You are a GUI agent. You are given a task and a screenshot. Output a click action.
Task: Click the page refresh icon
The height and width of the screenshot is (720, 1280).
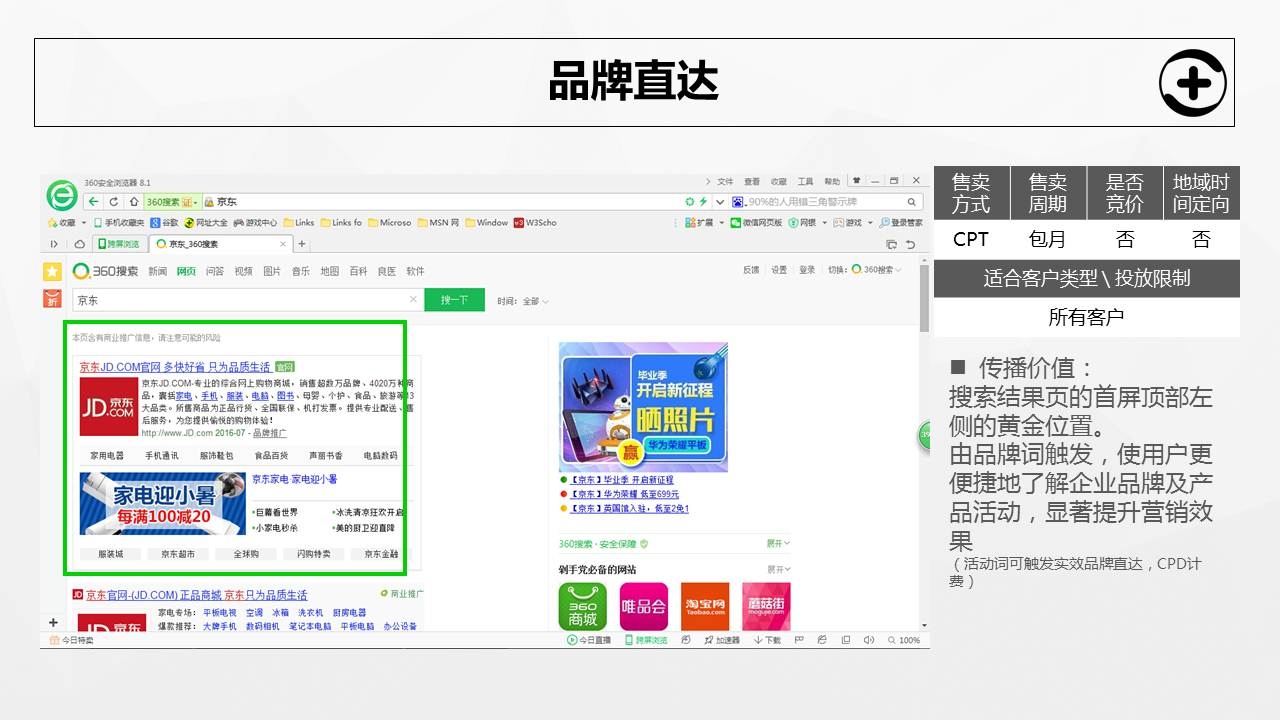[113, 202]
